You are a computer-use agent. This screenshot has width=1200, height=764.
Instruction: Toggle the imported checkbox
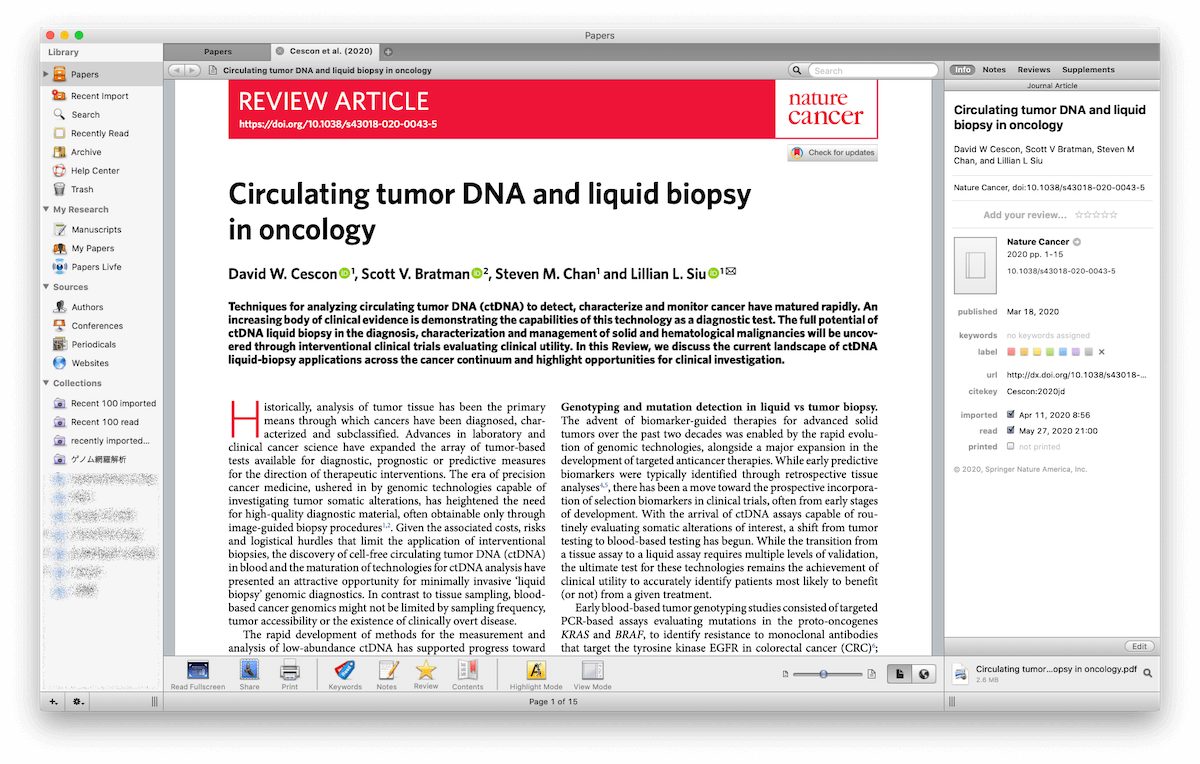pos(1011,414)
